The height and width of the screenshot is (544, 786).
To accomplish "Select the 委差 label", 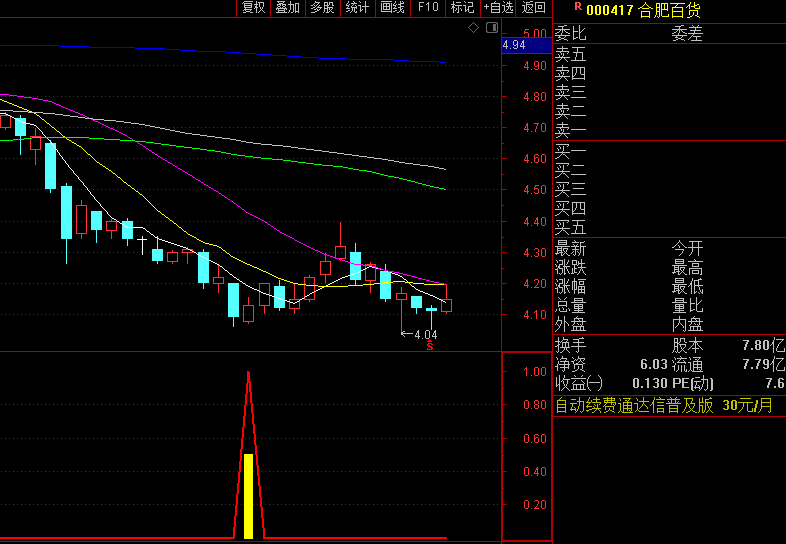I will coord(687,34).
